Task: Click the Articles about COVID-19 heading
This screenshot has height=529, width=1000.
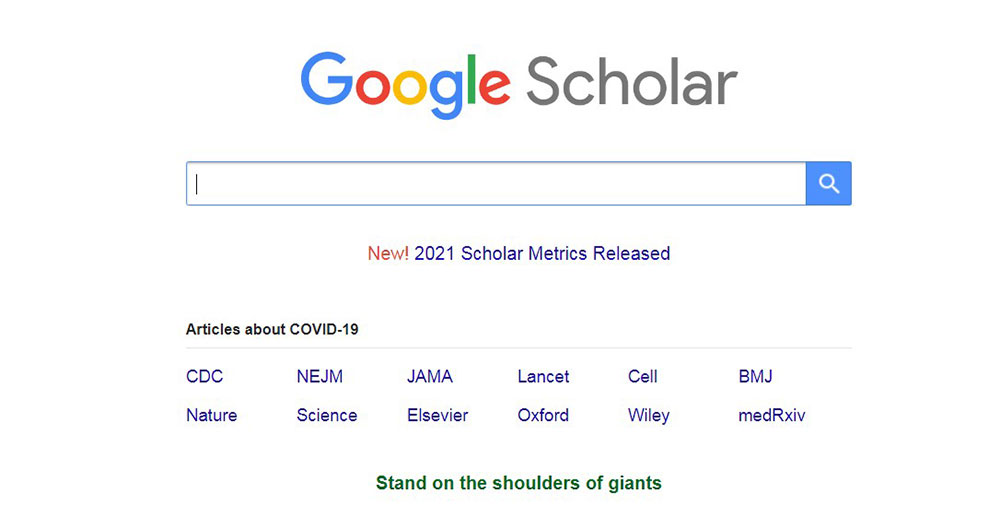Action: tap(272, 329)
